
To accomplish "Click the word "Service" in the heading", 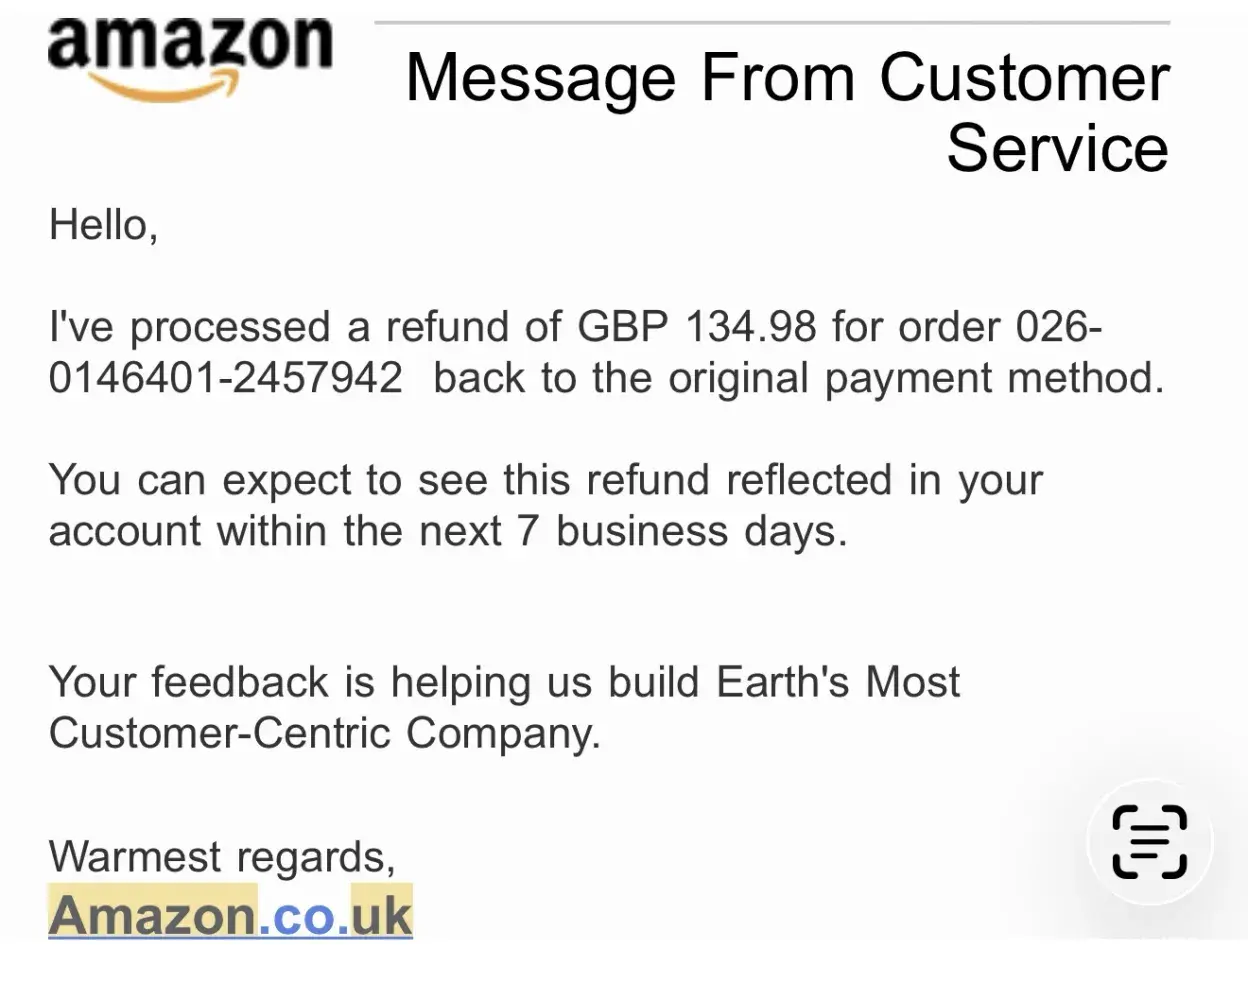I will [x=1057, y=149].
